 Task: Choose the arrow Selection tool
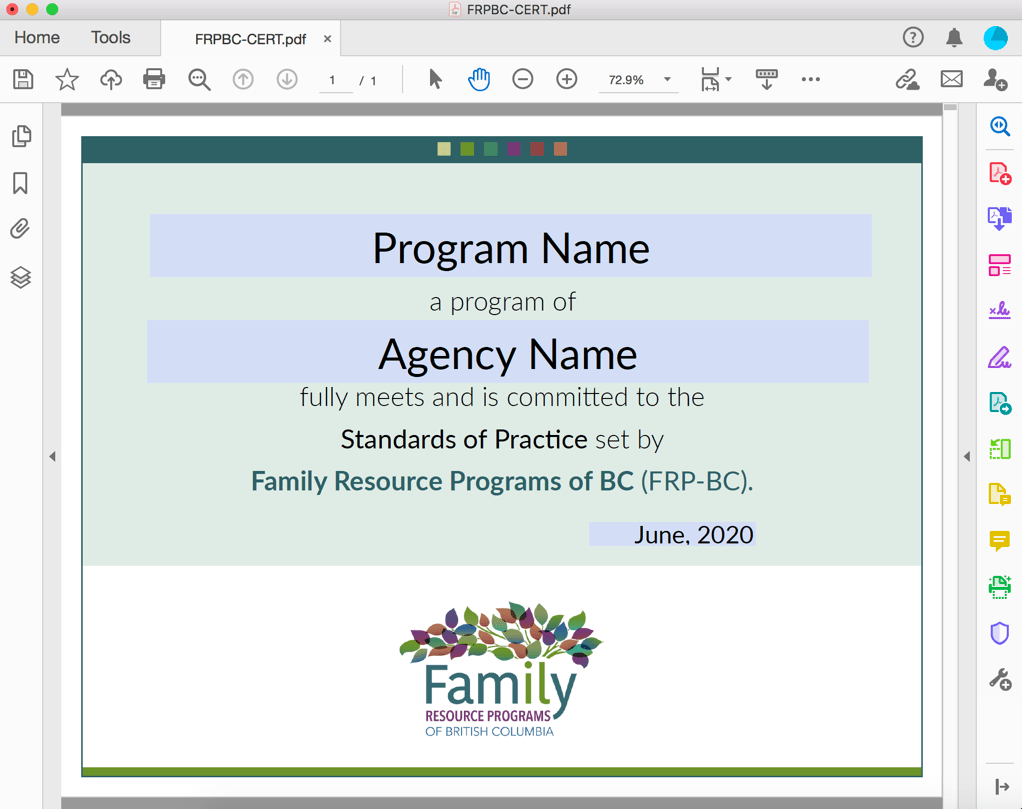click(435, 79)
